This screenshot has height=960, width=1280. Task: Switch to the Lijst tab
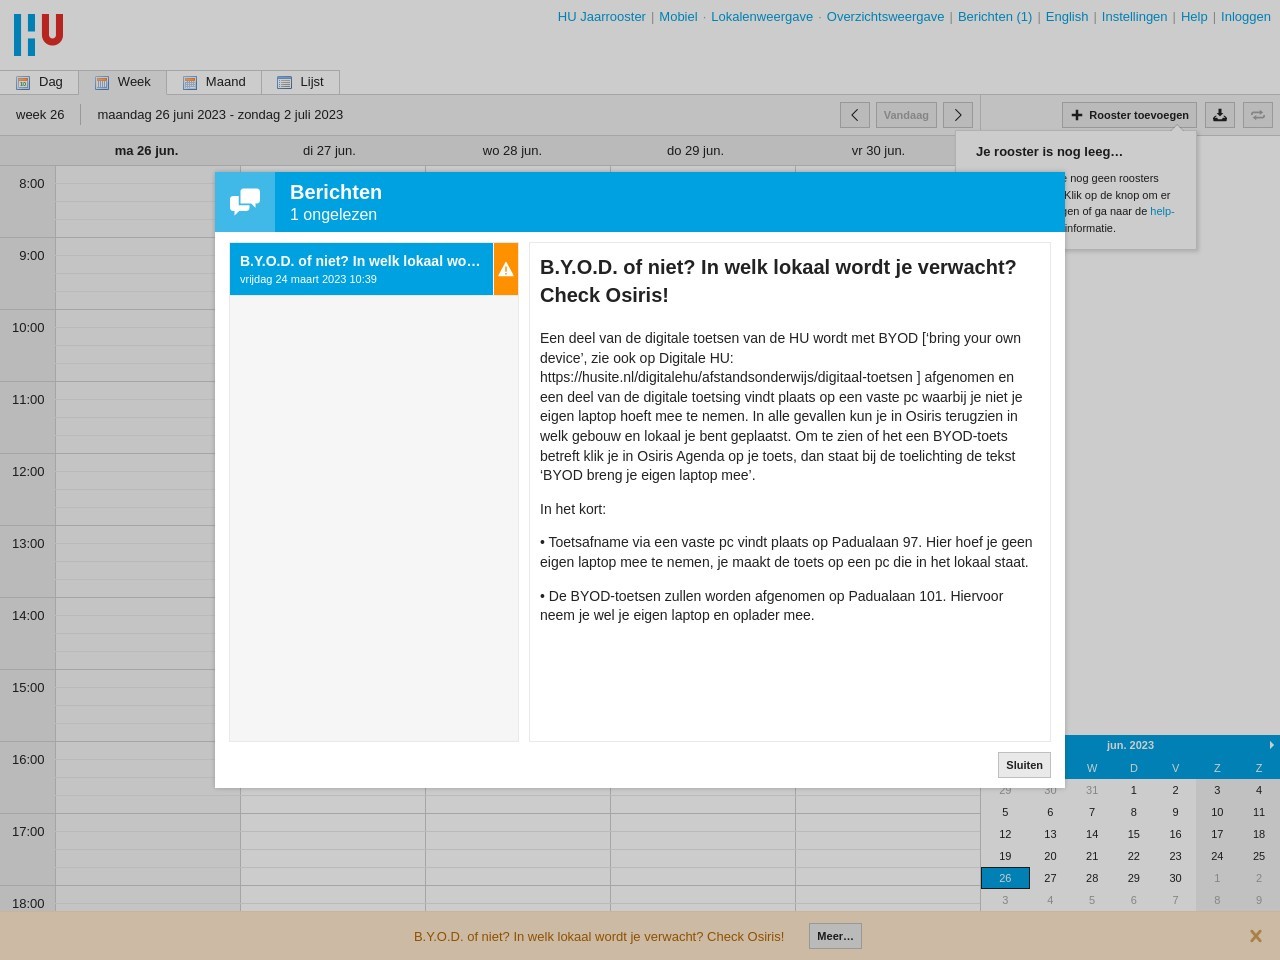301,82
